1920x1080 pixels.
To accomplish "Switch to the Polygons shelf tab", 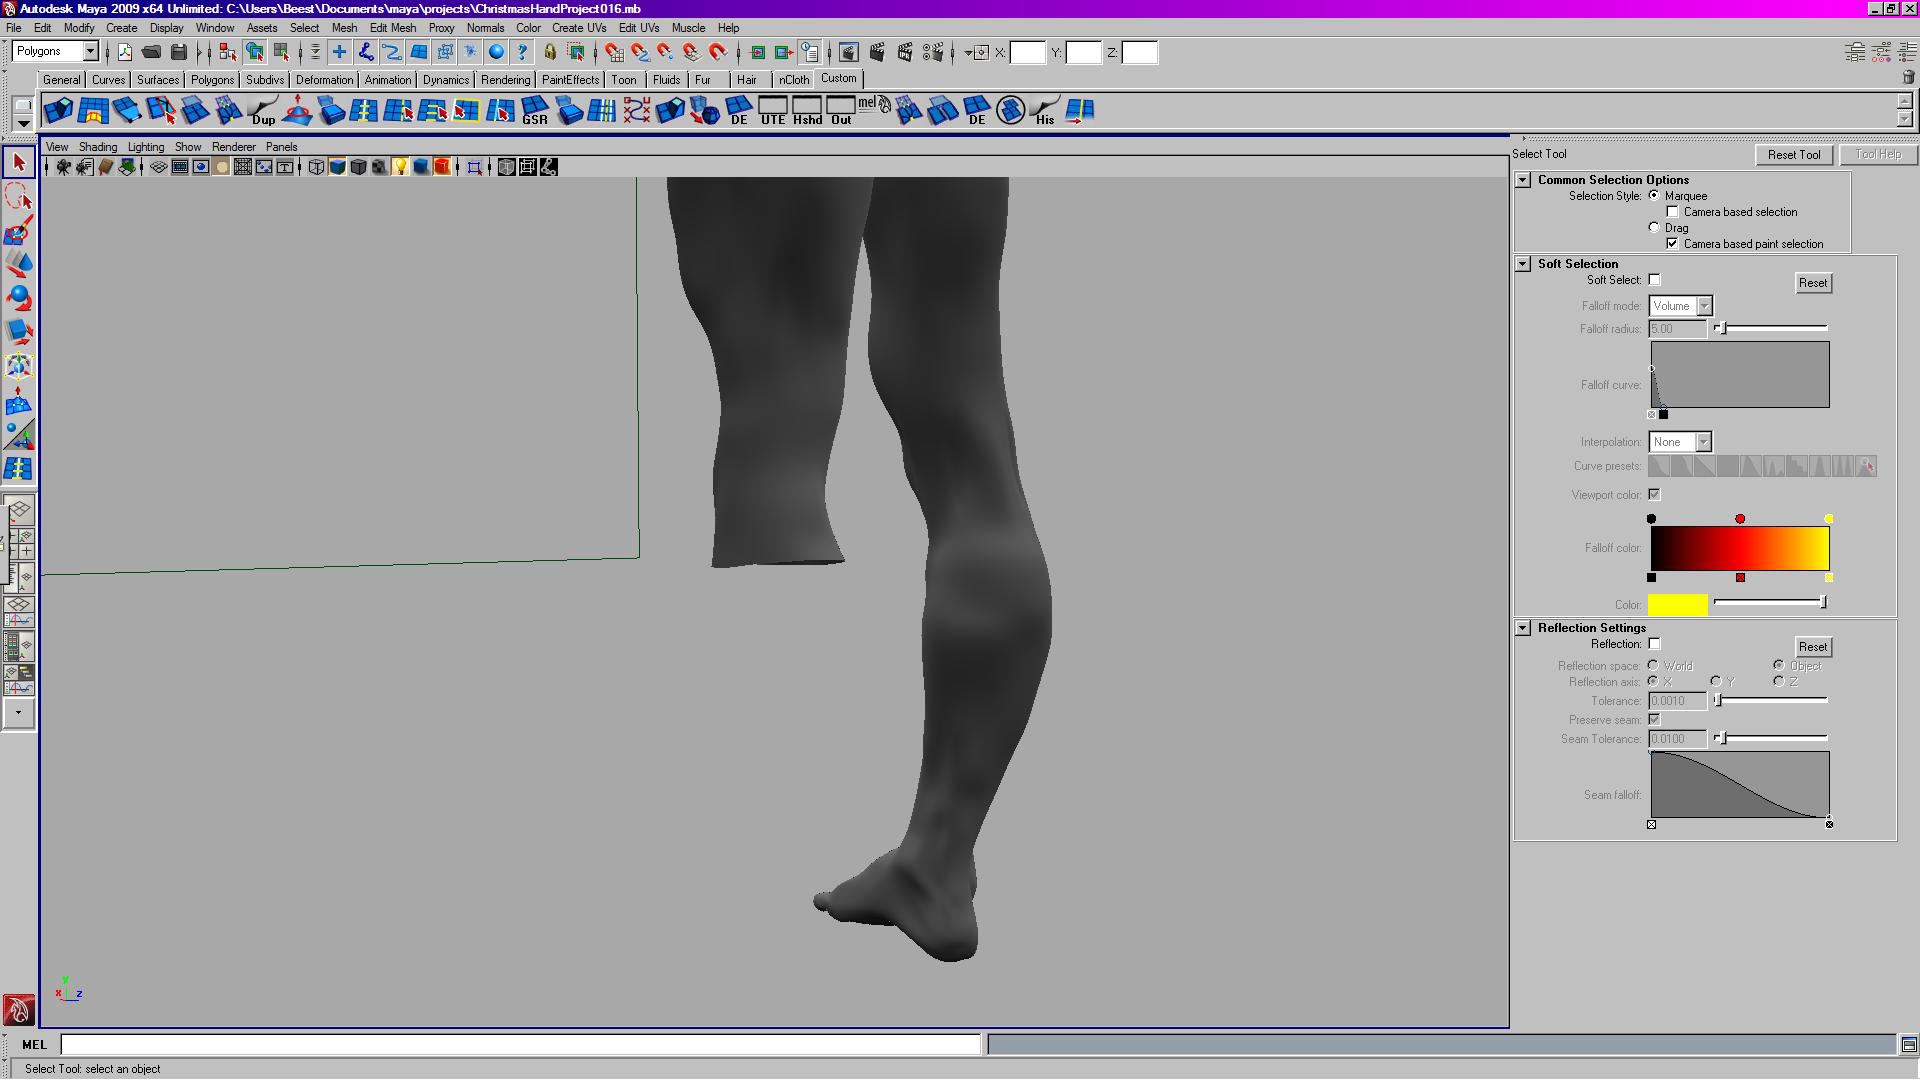I will pos(212,80).
